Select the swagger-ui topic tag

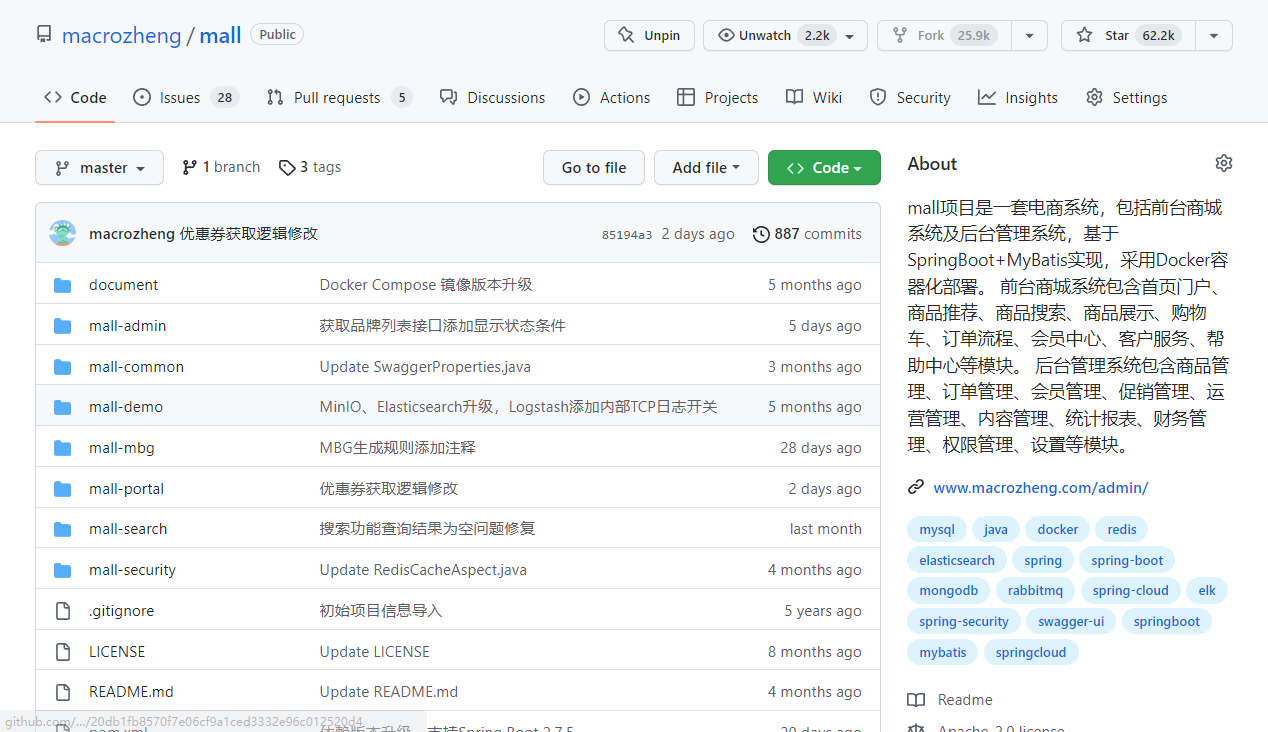(x=1071, y=621)
